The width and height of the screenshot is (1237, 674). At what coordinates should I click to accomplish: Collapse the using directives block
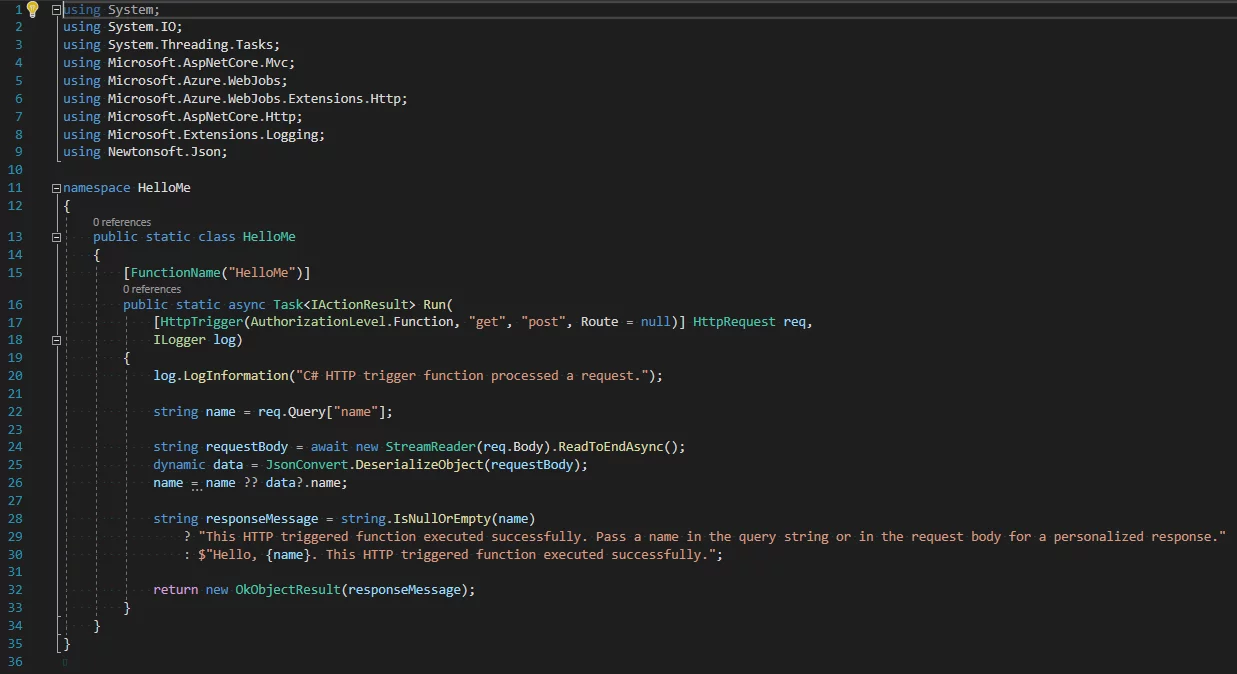pyautogui.click(x=56, y=9)
